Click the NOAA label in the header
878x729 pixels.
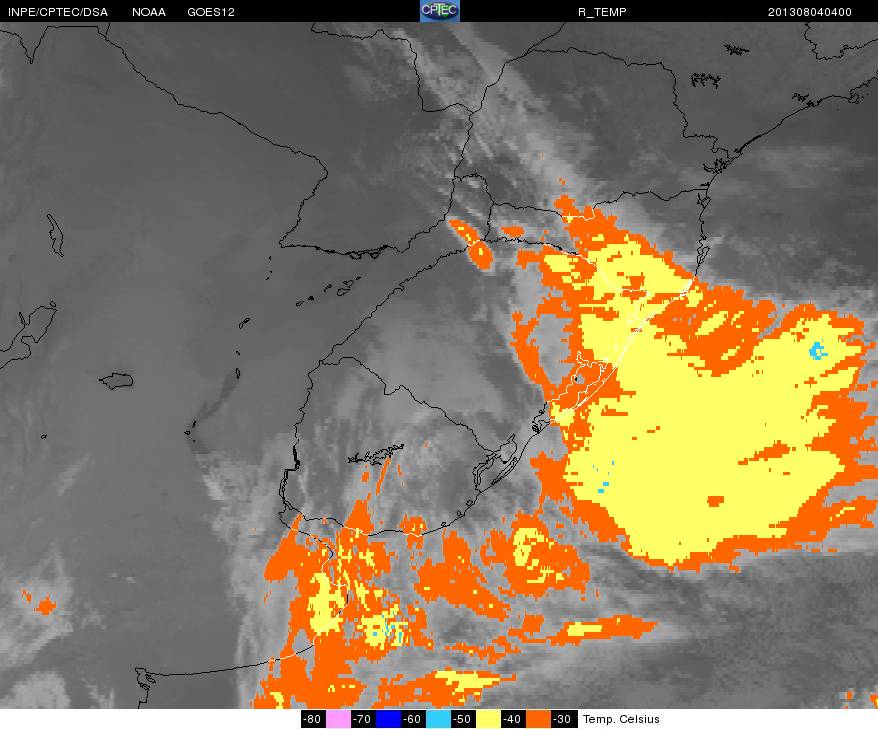pos(149,12)
